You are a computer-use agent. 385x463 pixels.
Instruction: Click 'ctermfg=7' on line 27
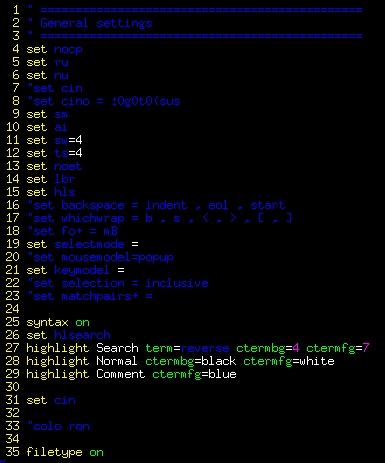coord(338,349)
